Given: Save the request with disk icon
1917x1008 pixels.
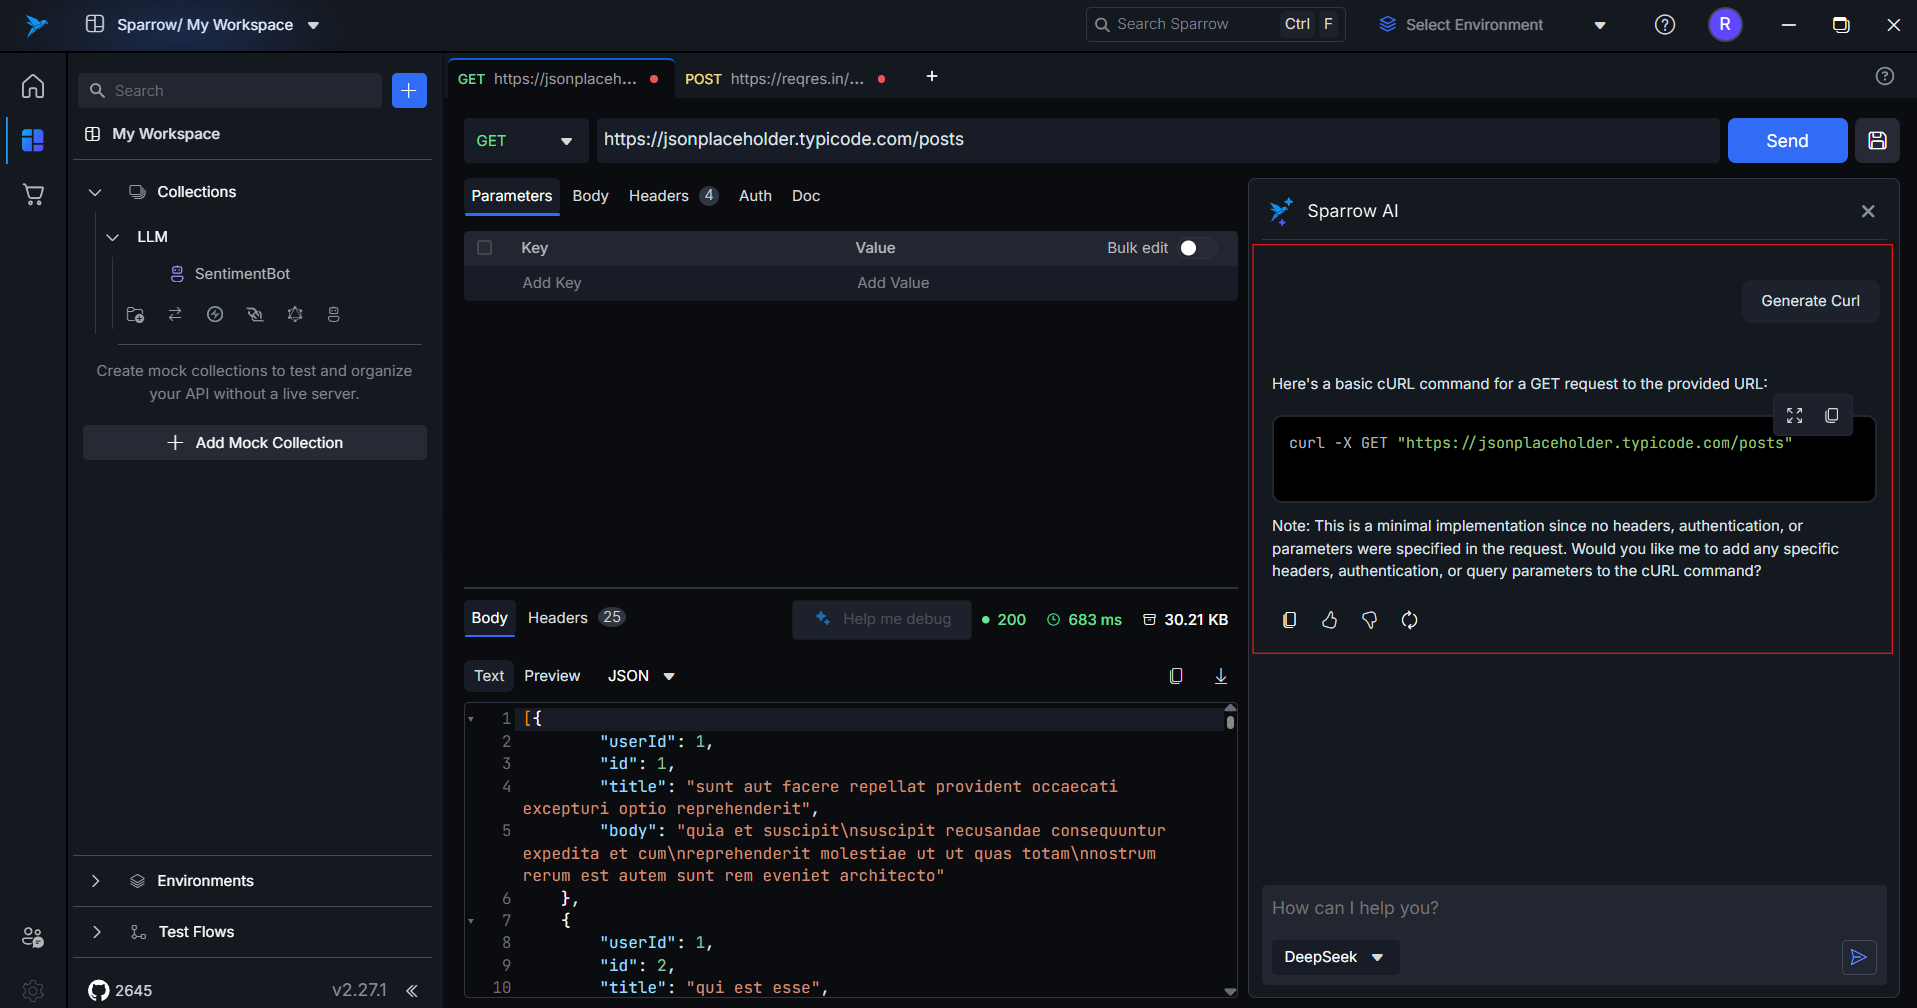Looking at the screenshot, I should [x=1877, y=140].
